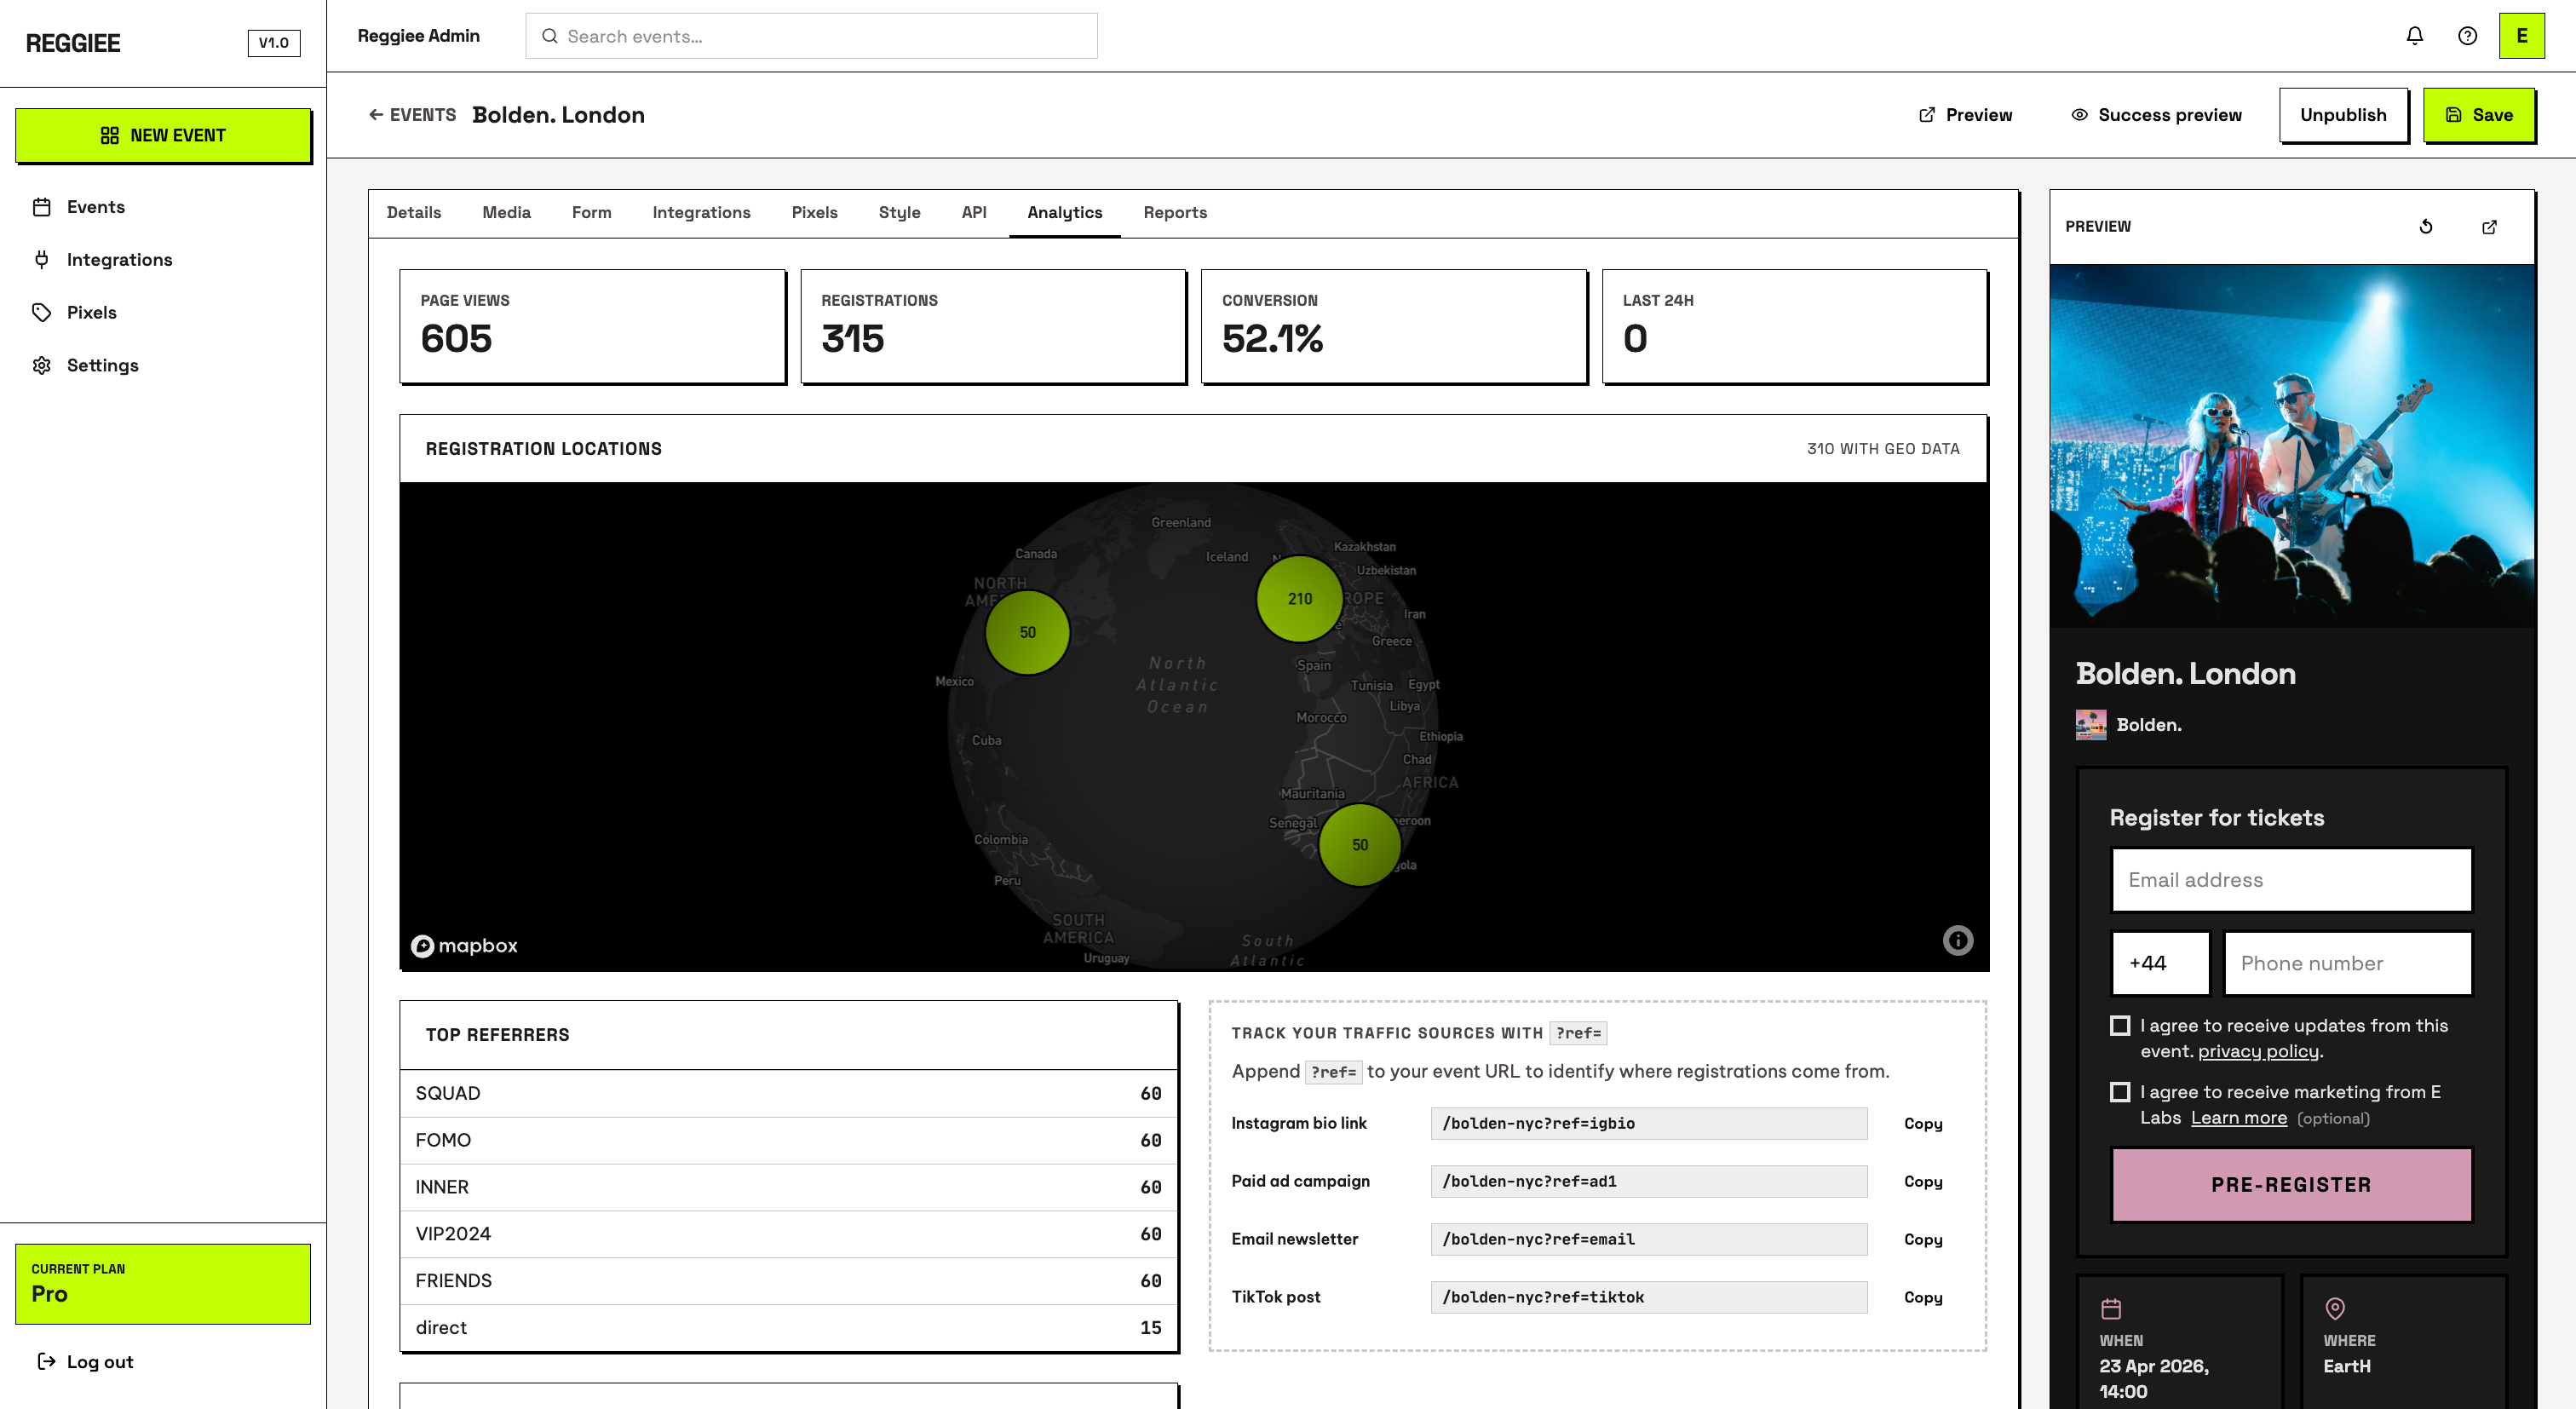Screen dimensions: 2576x1409
Task: Click the privacy policy link
Action: tap(2258, 1051)
